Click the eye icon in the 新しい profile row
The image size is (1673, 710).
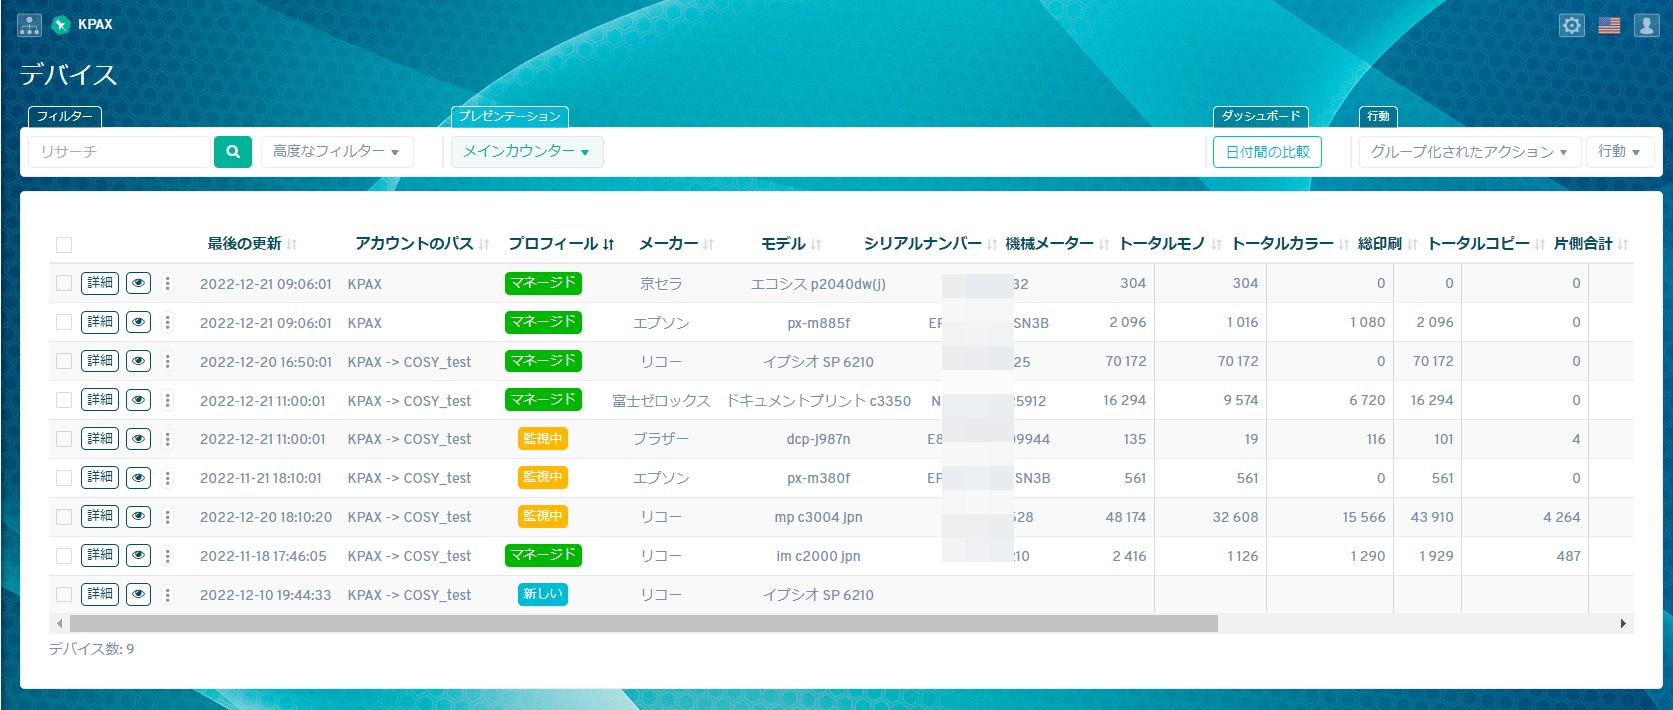tap(139, 595)
